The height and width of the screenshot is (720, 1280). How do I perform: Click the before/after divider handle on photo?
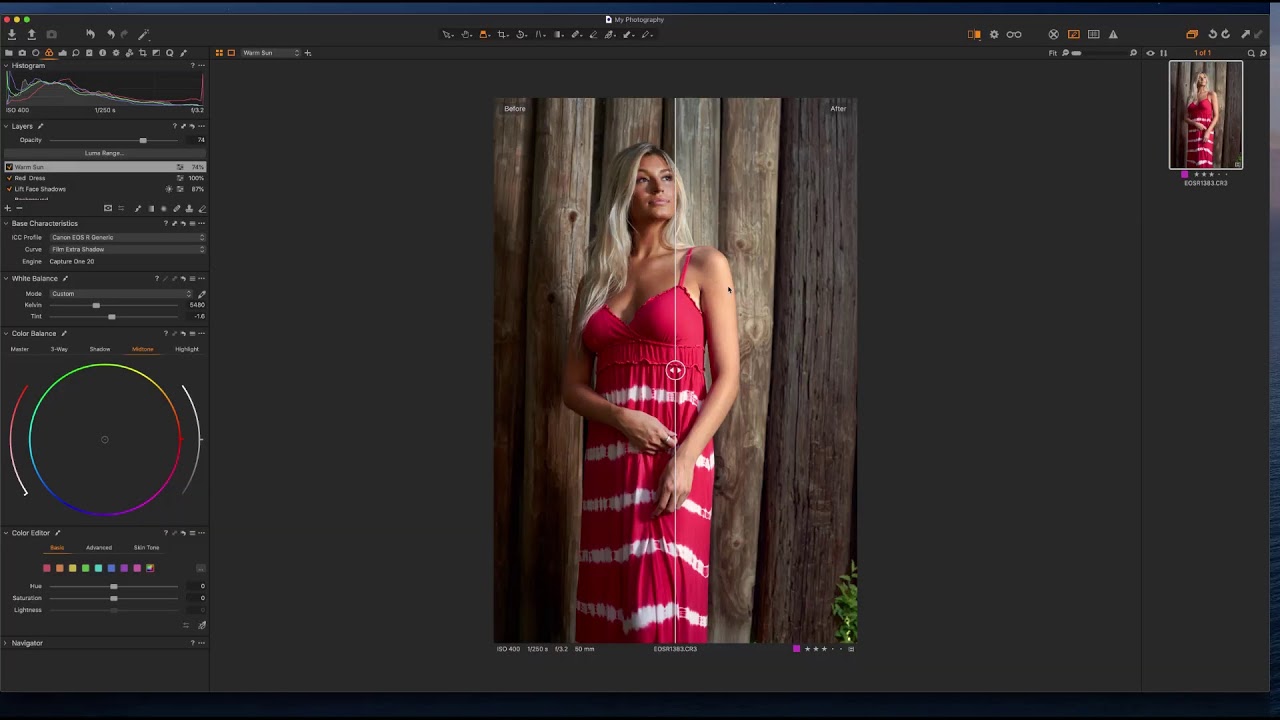(x=675, y=371)
